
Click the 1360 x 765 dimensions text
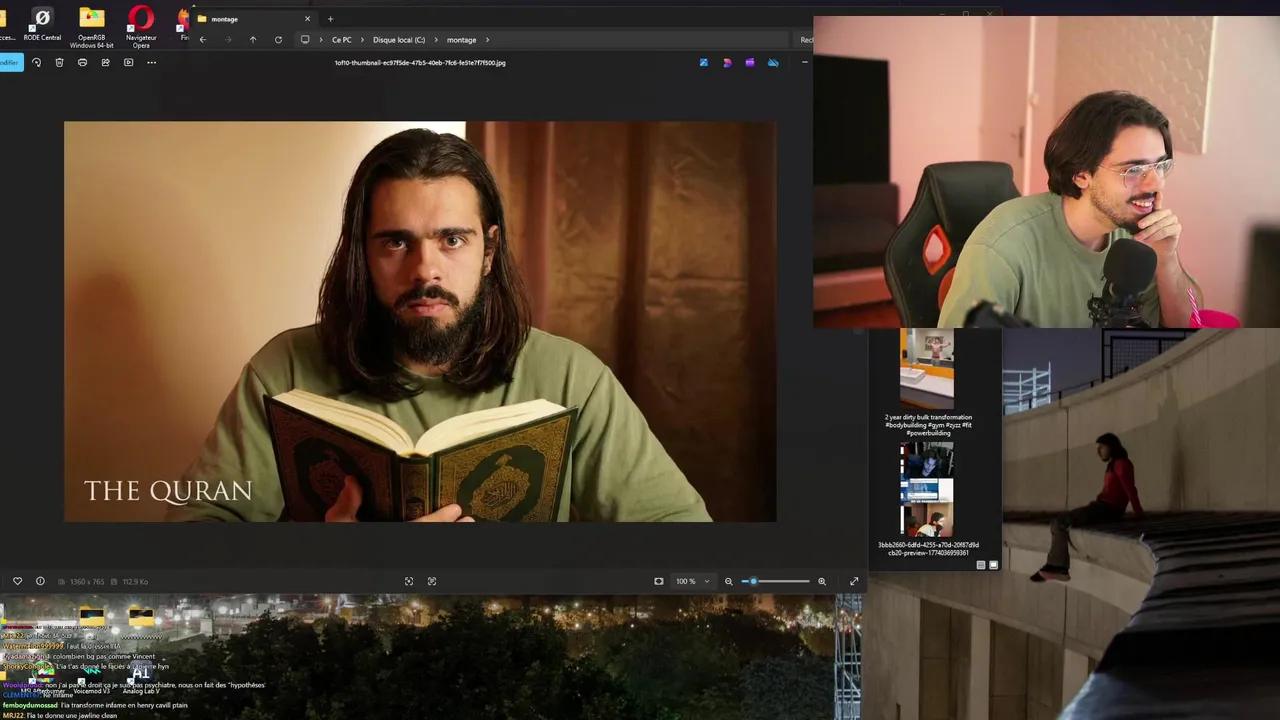coord(87,582)
